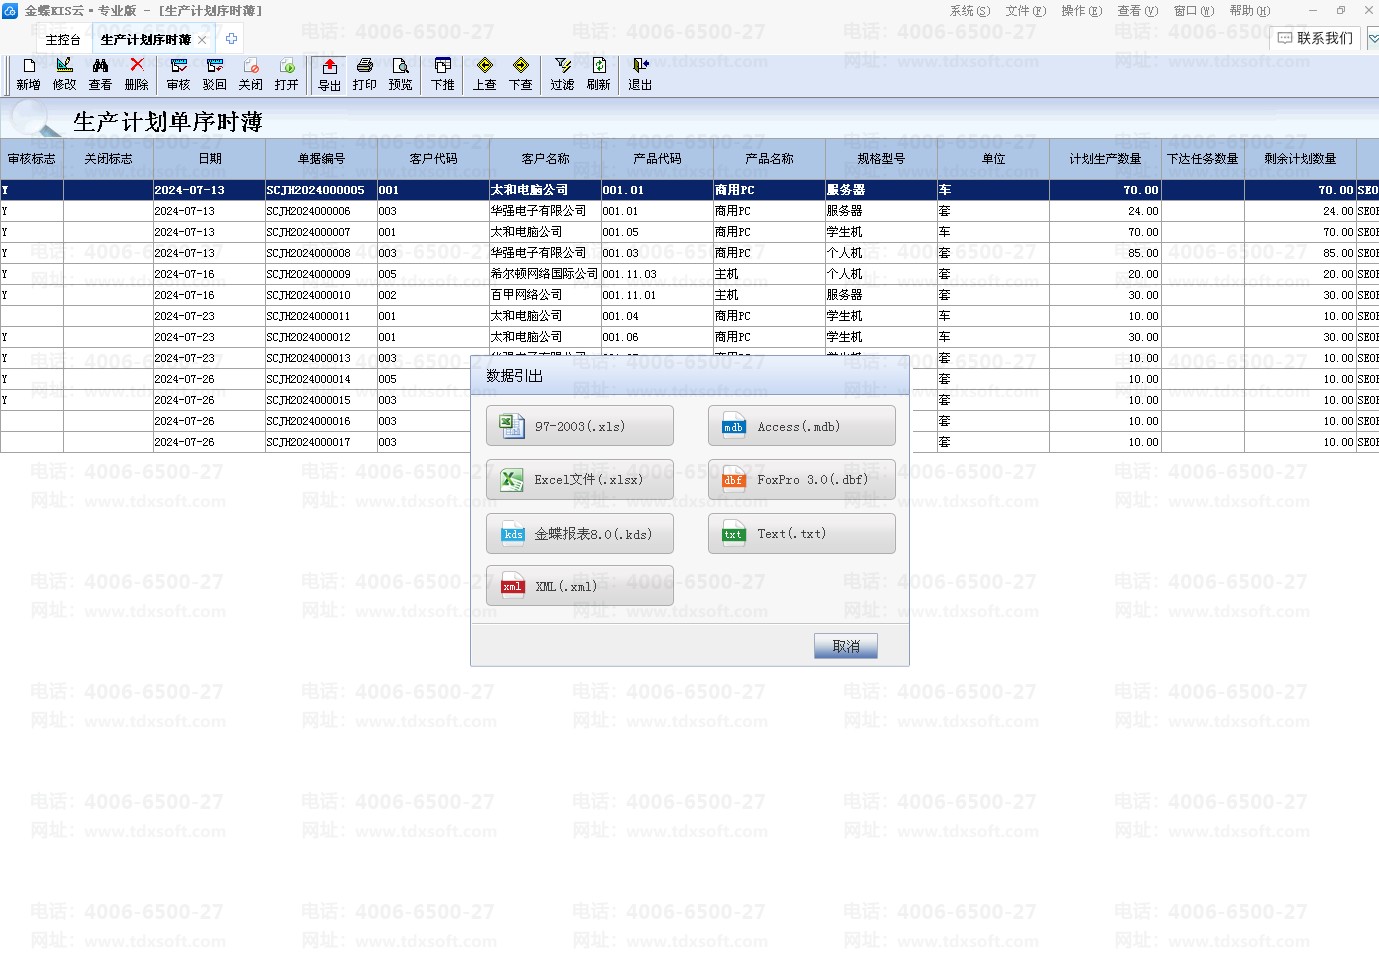Click the 剩余计划数量 column header

point(1301,159)
